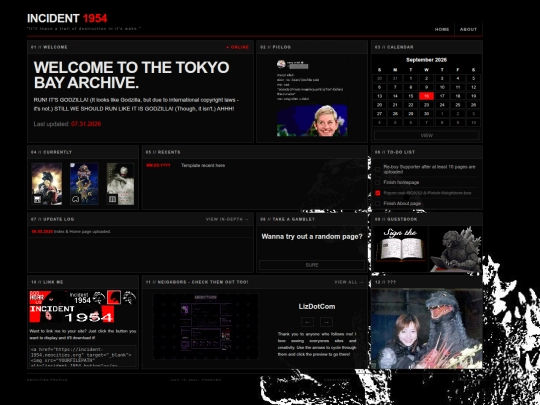Click the LizDotCom neighbor name
Image resolution: width=540 pixels, height=405 pixels.
(317, 307)
